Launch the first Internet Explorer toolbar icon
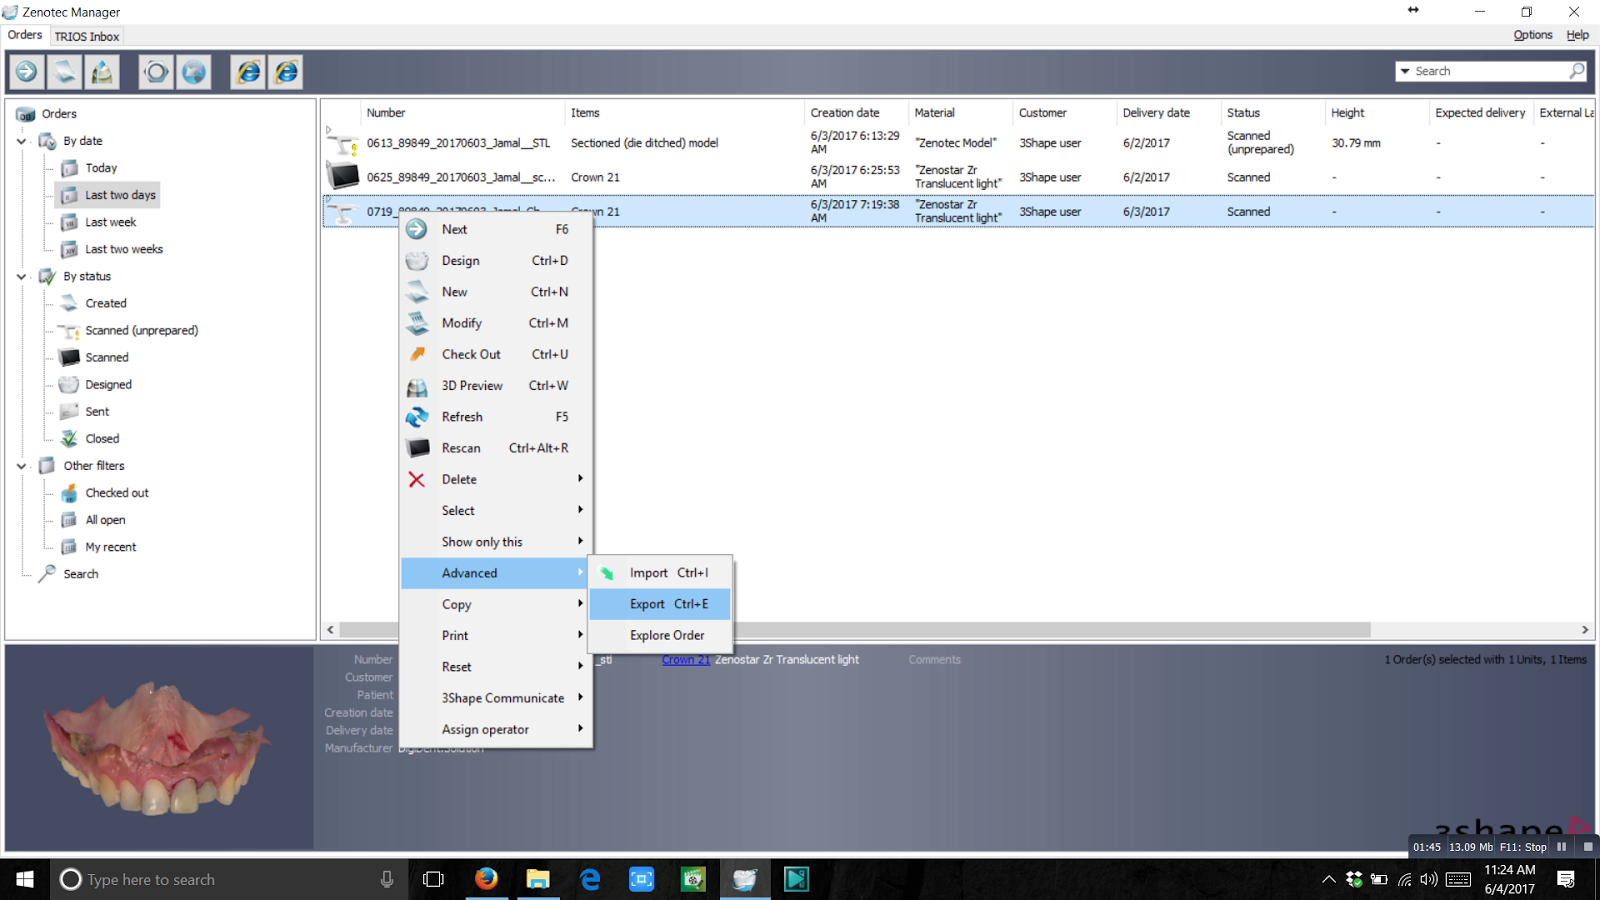This screenshot has height=900, width=1600. point(248,71)
